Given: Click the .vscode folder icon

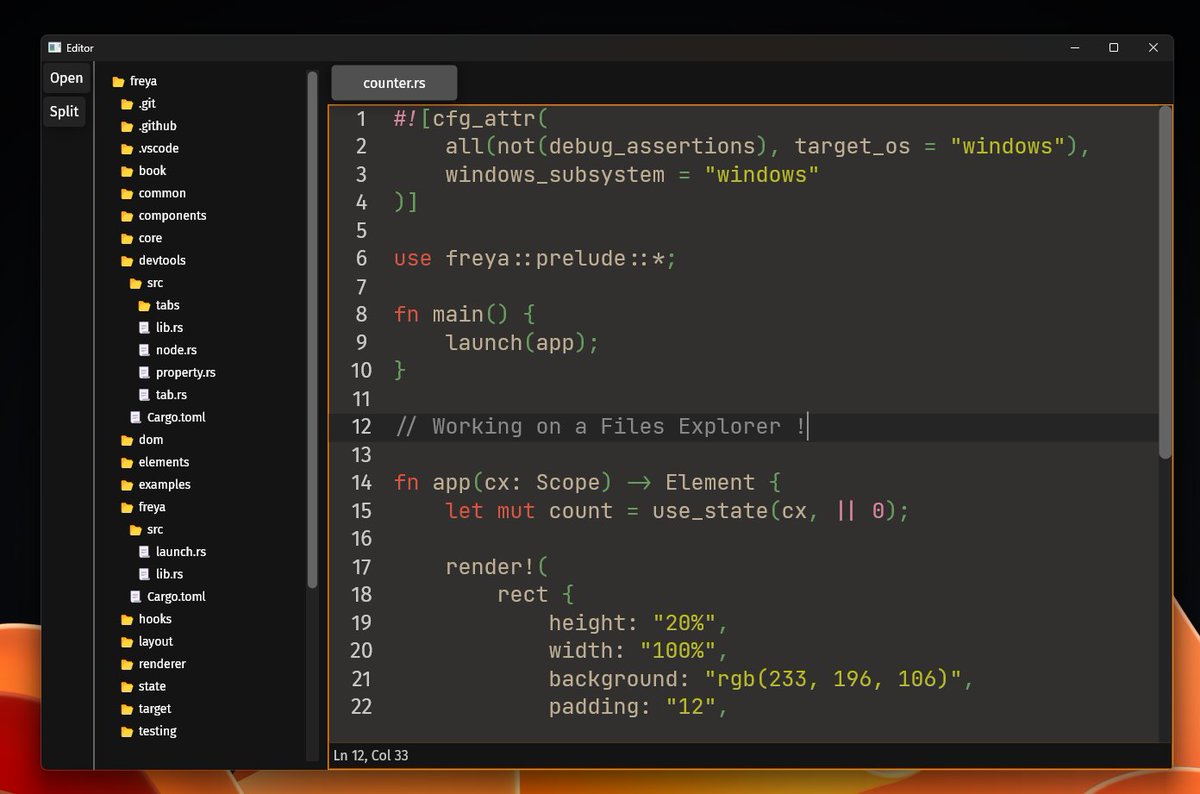Looking at the screenshot, I should (127, 149).
